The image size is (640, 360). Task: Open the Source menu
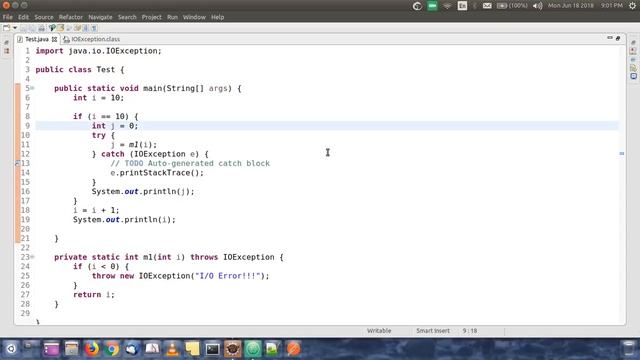click(x=44, y=17)
